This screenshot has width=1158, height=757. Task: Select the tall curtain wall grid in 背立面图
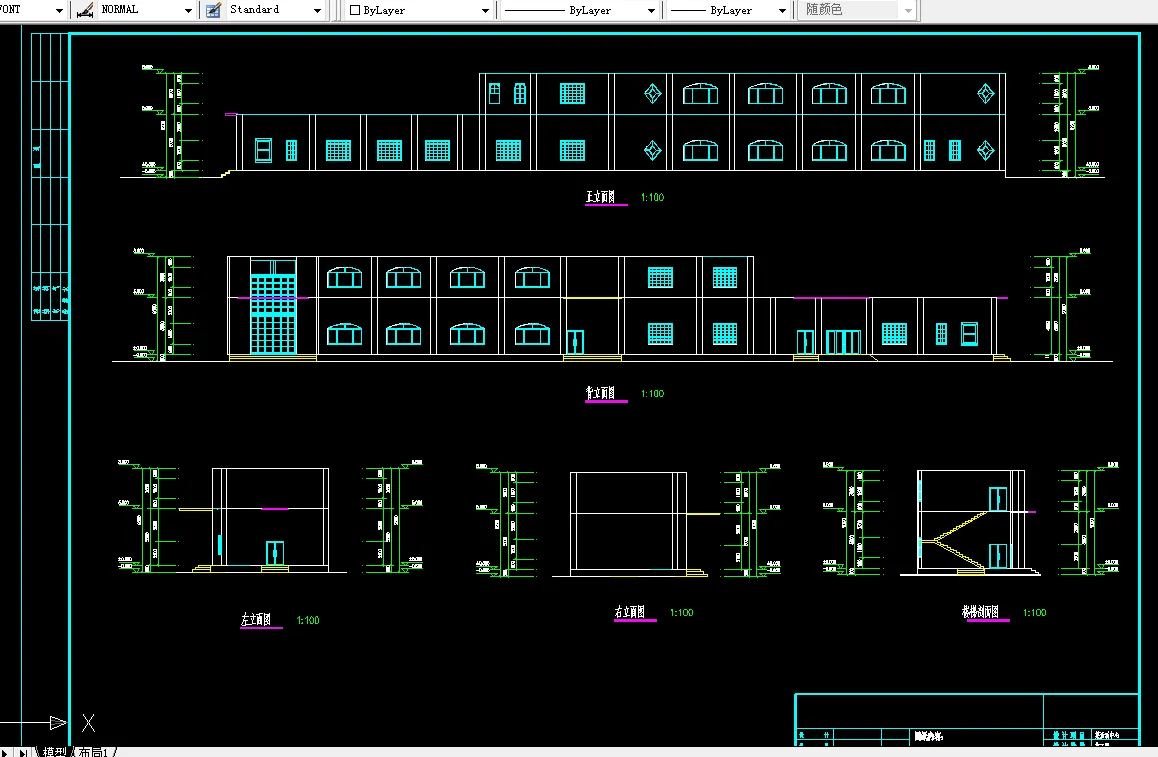pyautogui.click(x=273, y=314)
